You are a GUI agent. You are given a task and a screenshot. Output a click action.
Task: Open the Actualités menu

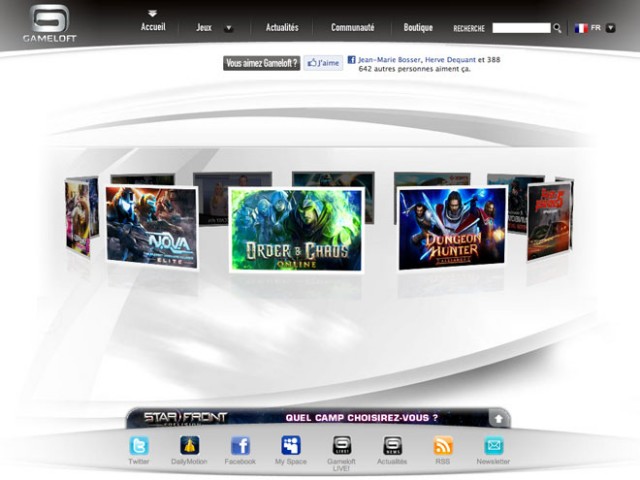[282, 27]
